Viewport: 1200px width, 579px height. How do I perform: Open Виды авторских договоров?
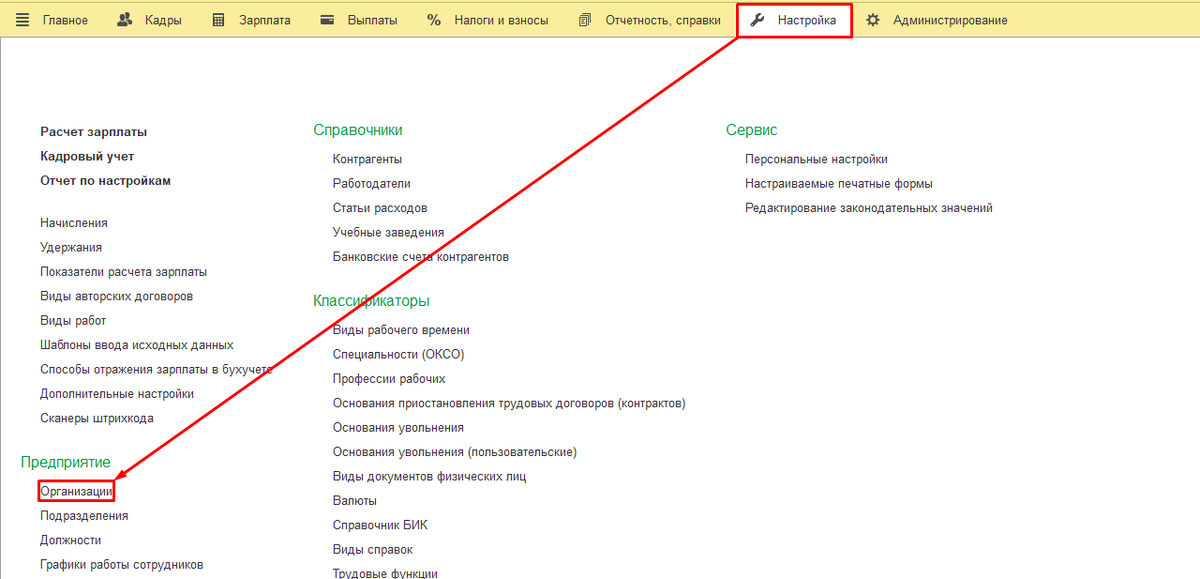click(x=117, y=296)
